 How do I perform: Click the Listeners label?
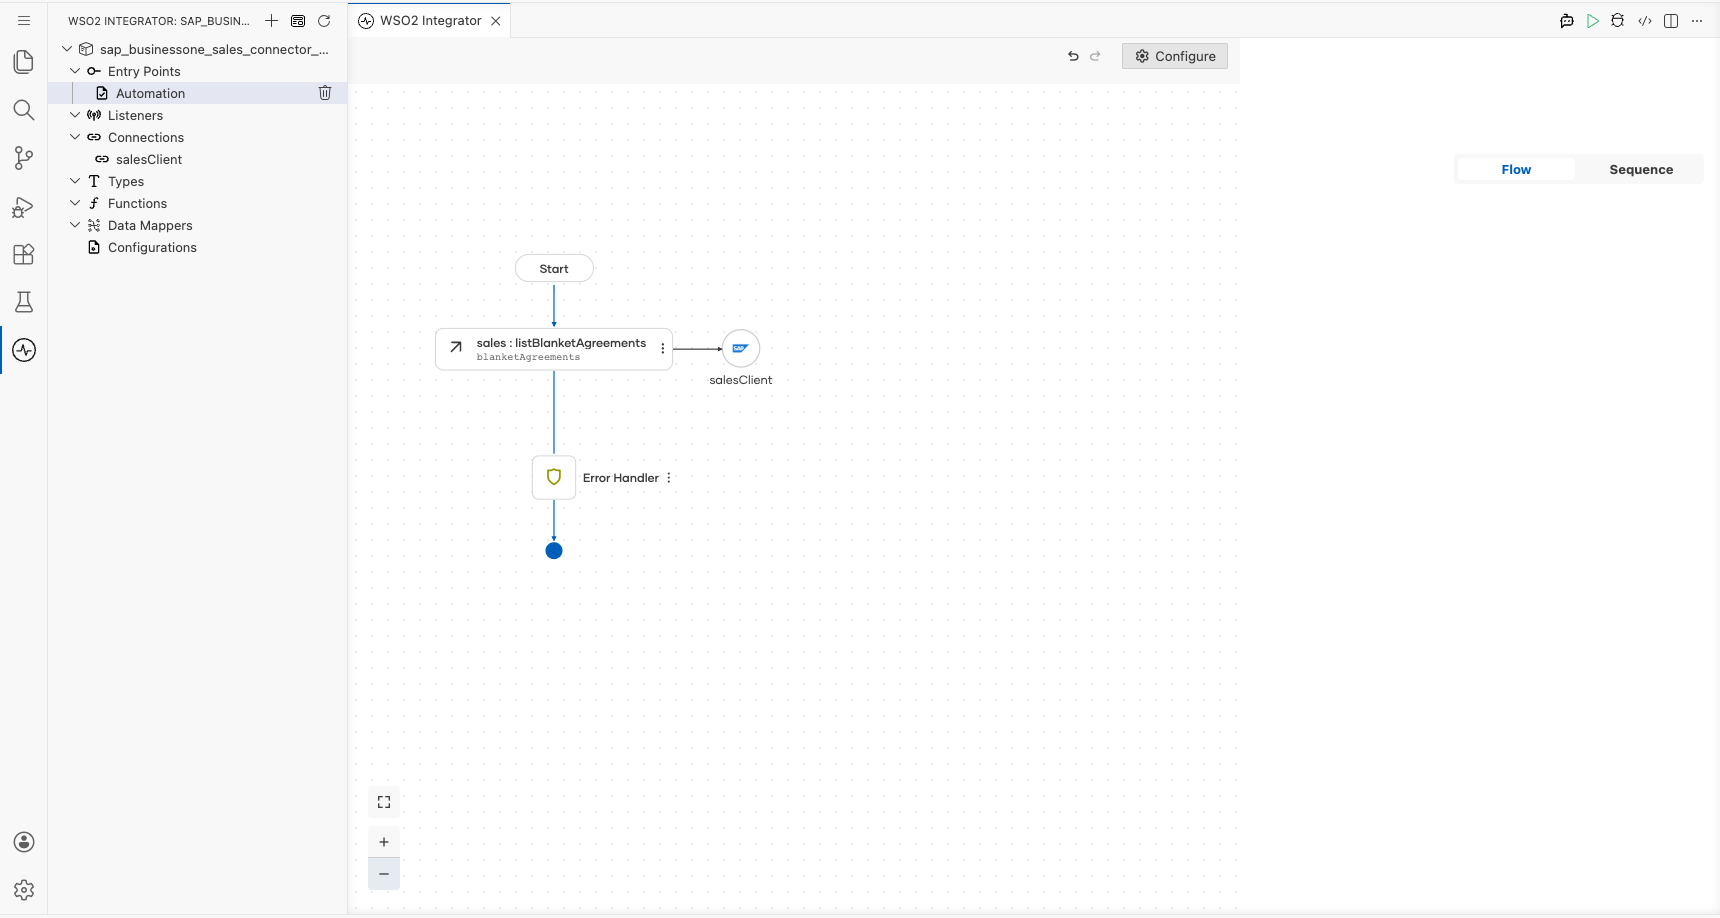[x=135, y=115]
